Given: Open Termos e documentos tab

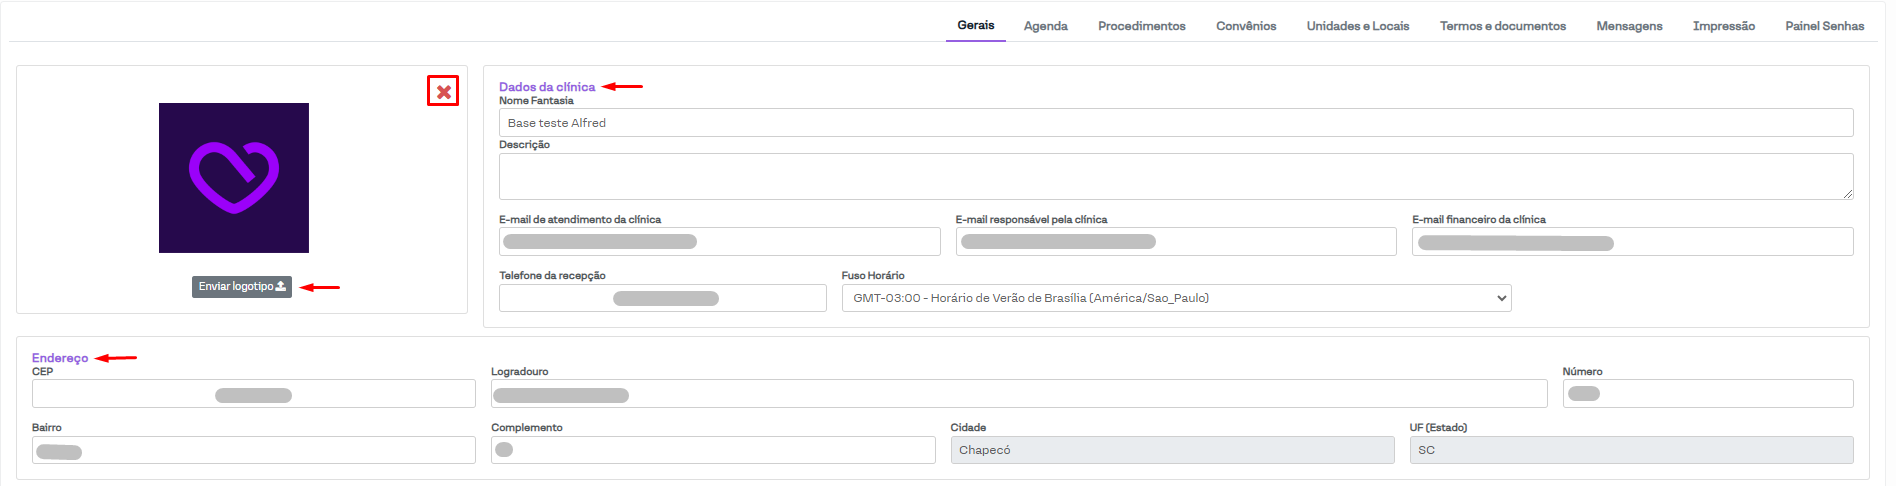Looking at the screenshot, I should 1502,26.
